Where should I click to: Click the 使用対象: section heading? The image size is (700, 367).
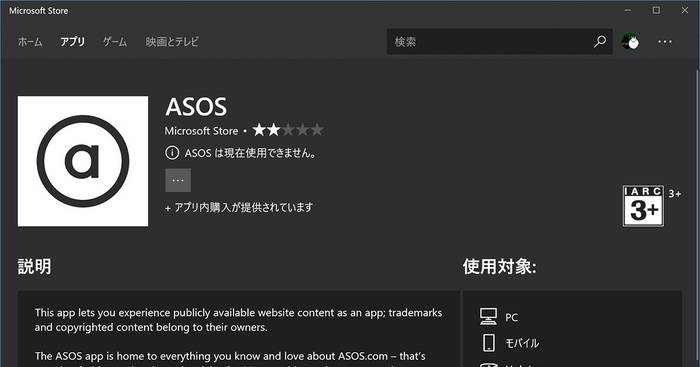point(499,267)
